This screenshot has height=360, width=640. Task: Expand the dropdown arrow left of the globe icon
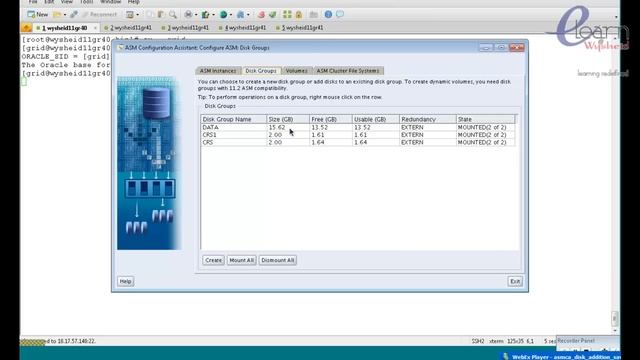click(213, 15)
